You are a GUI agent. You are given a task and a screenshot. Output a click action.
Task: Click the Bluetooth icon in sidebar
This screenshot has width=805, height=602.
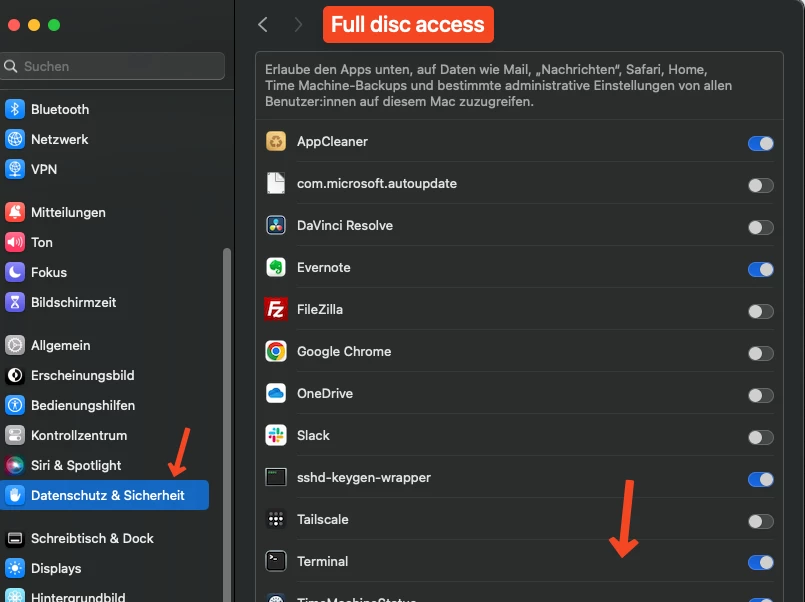(15, 109)
